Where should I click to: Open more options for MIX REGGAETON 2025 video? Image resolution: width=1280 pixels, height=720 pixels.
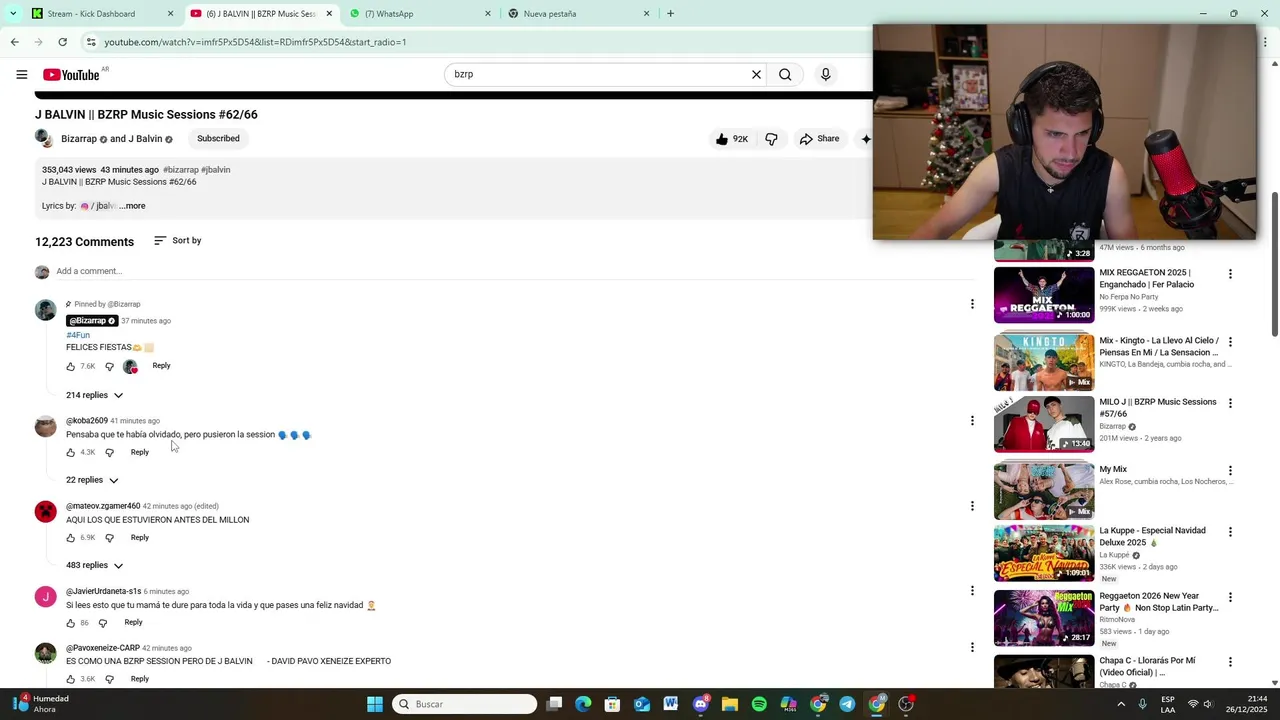click(x=1230, y=274)
